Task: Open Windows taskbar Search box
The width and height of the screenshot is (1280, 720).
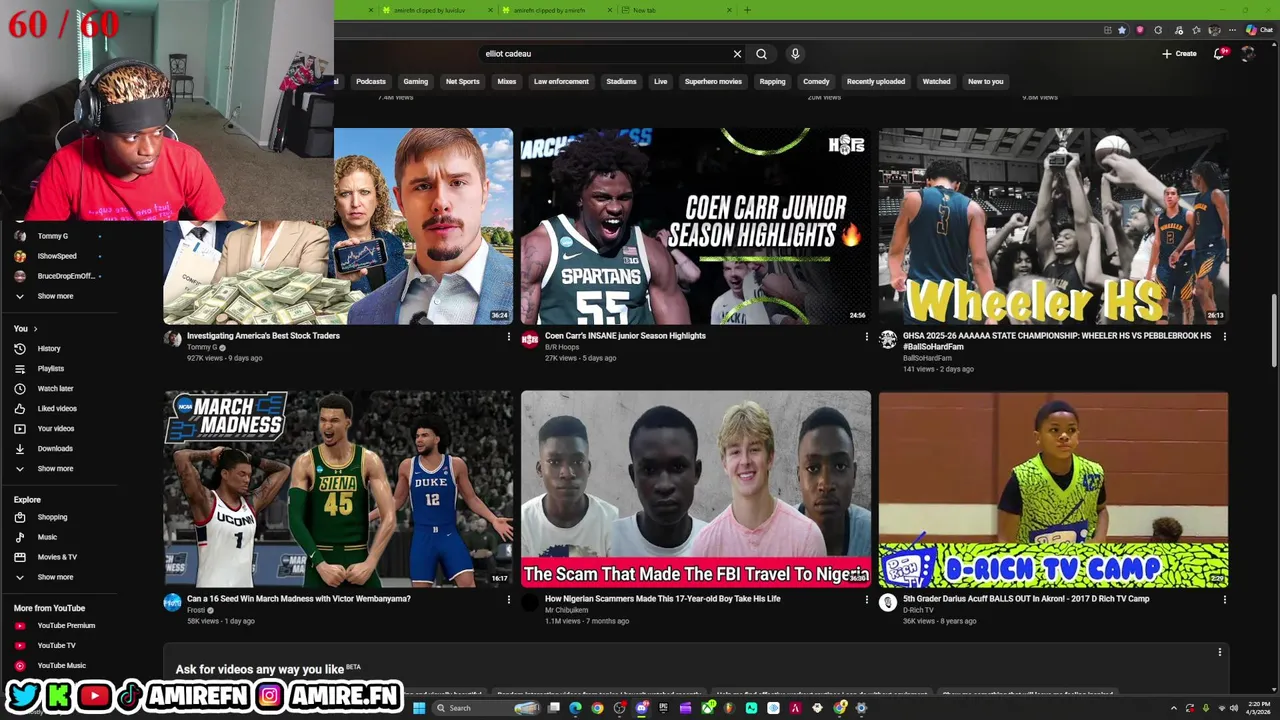Action: [486, 708]
